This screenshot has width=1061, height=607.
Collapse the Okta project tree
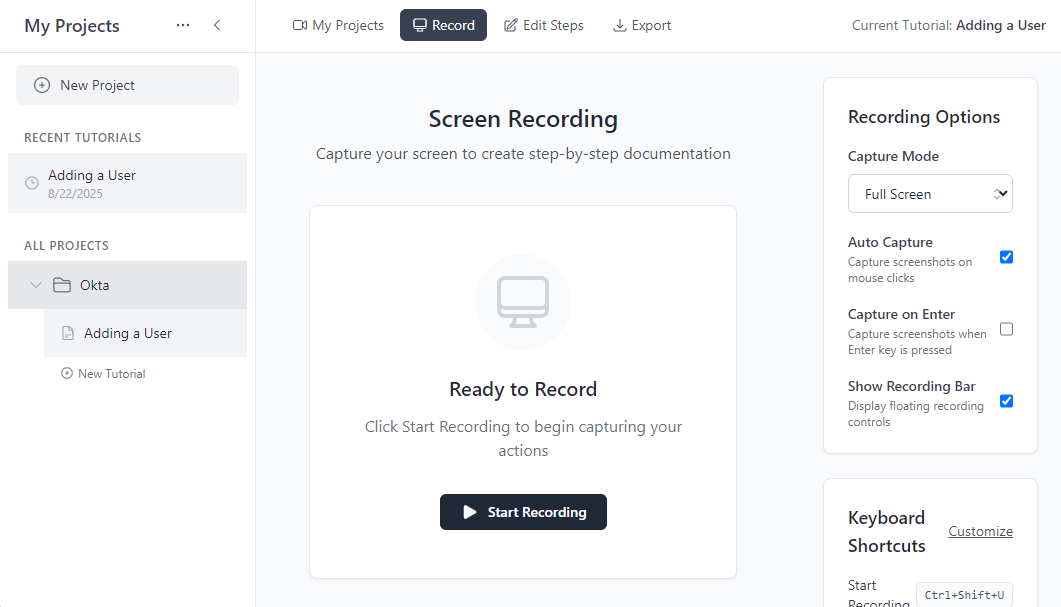point(36,285)
